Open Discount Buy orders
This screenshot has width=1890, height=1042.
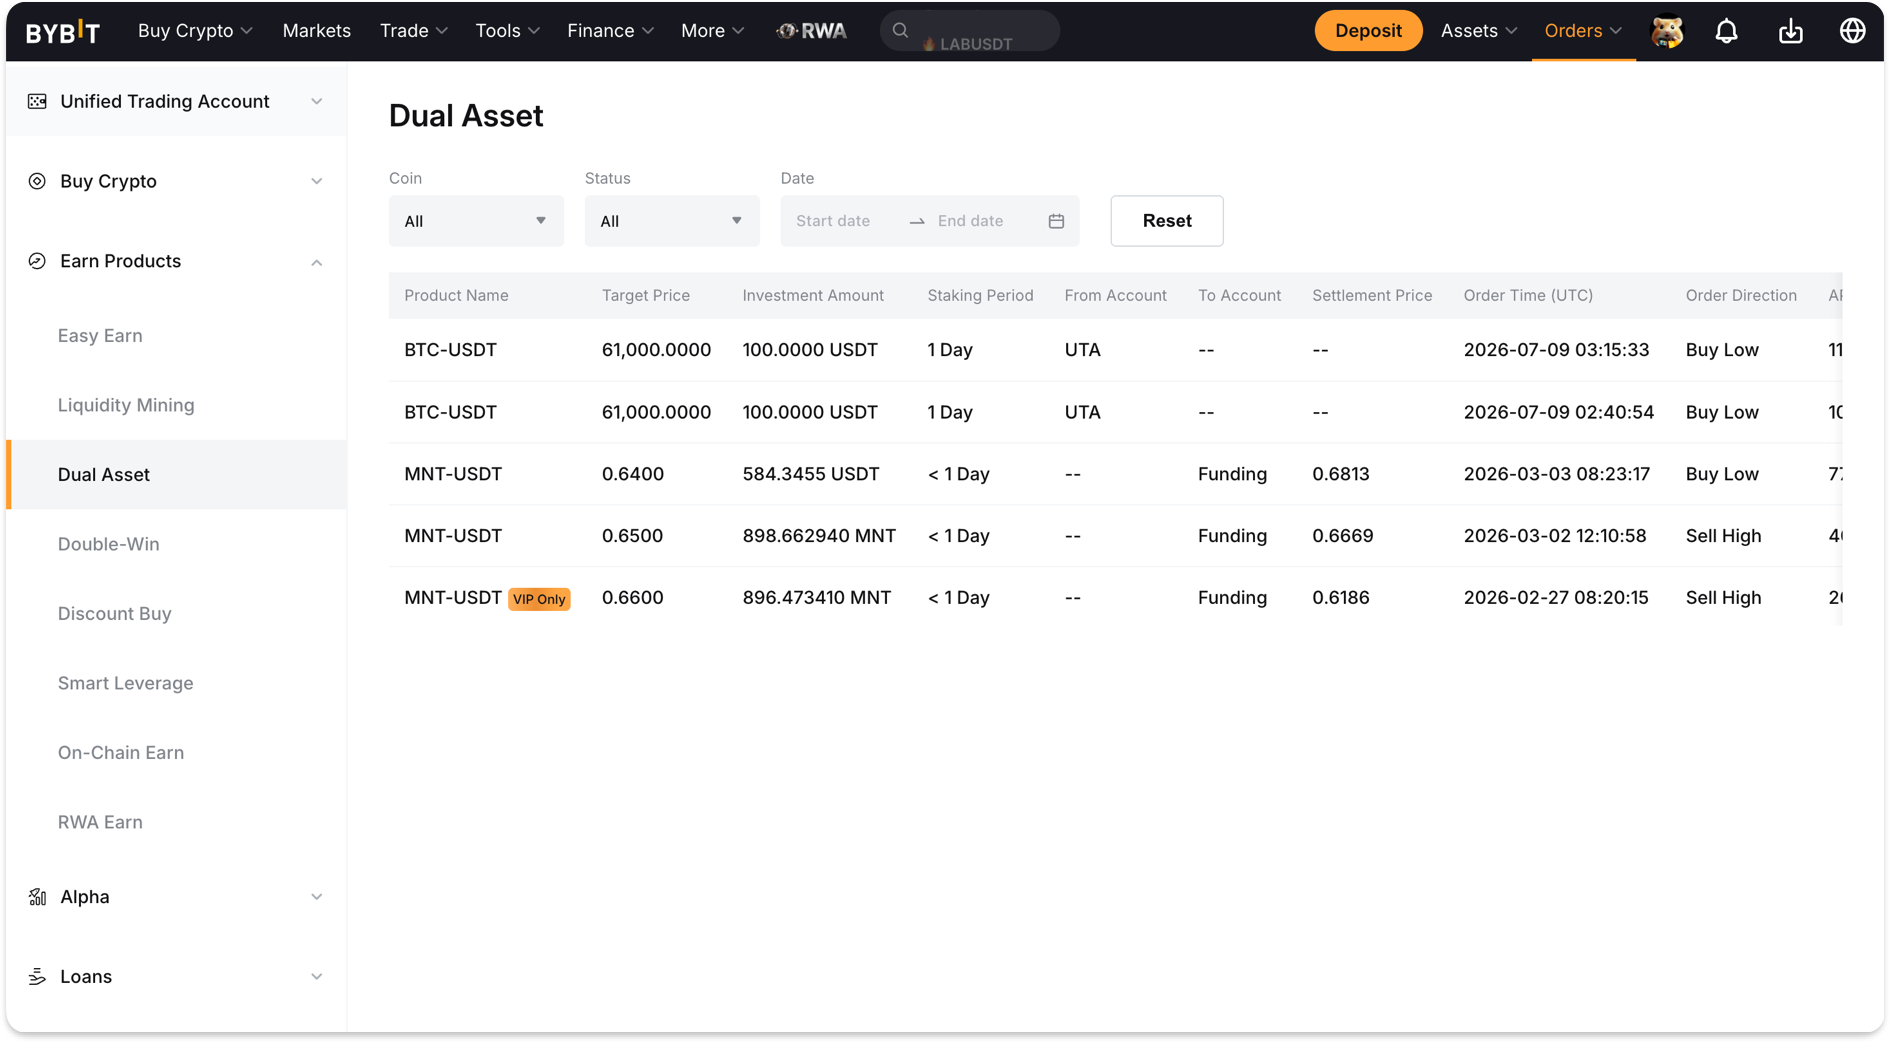point(114,614)
